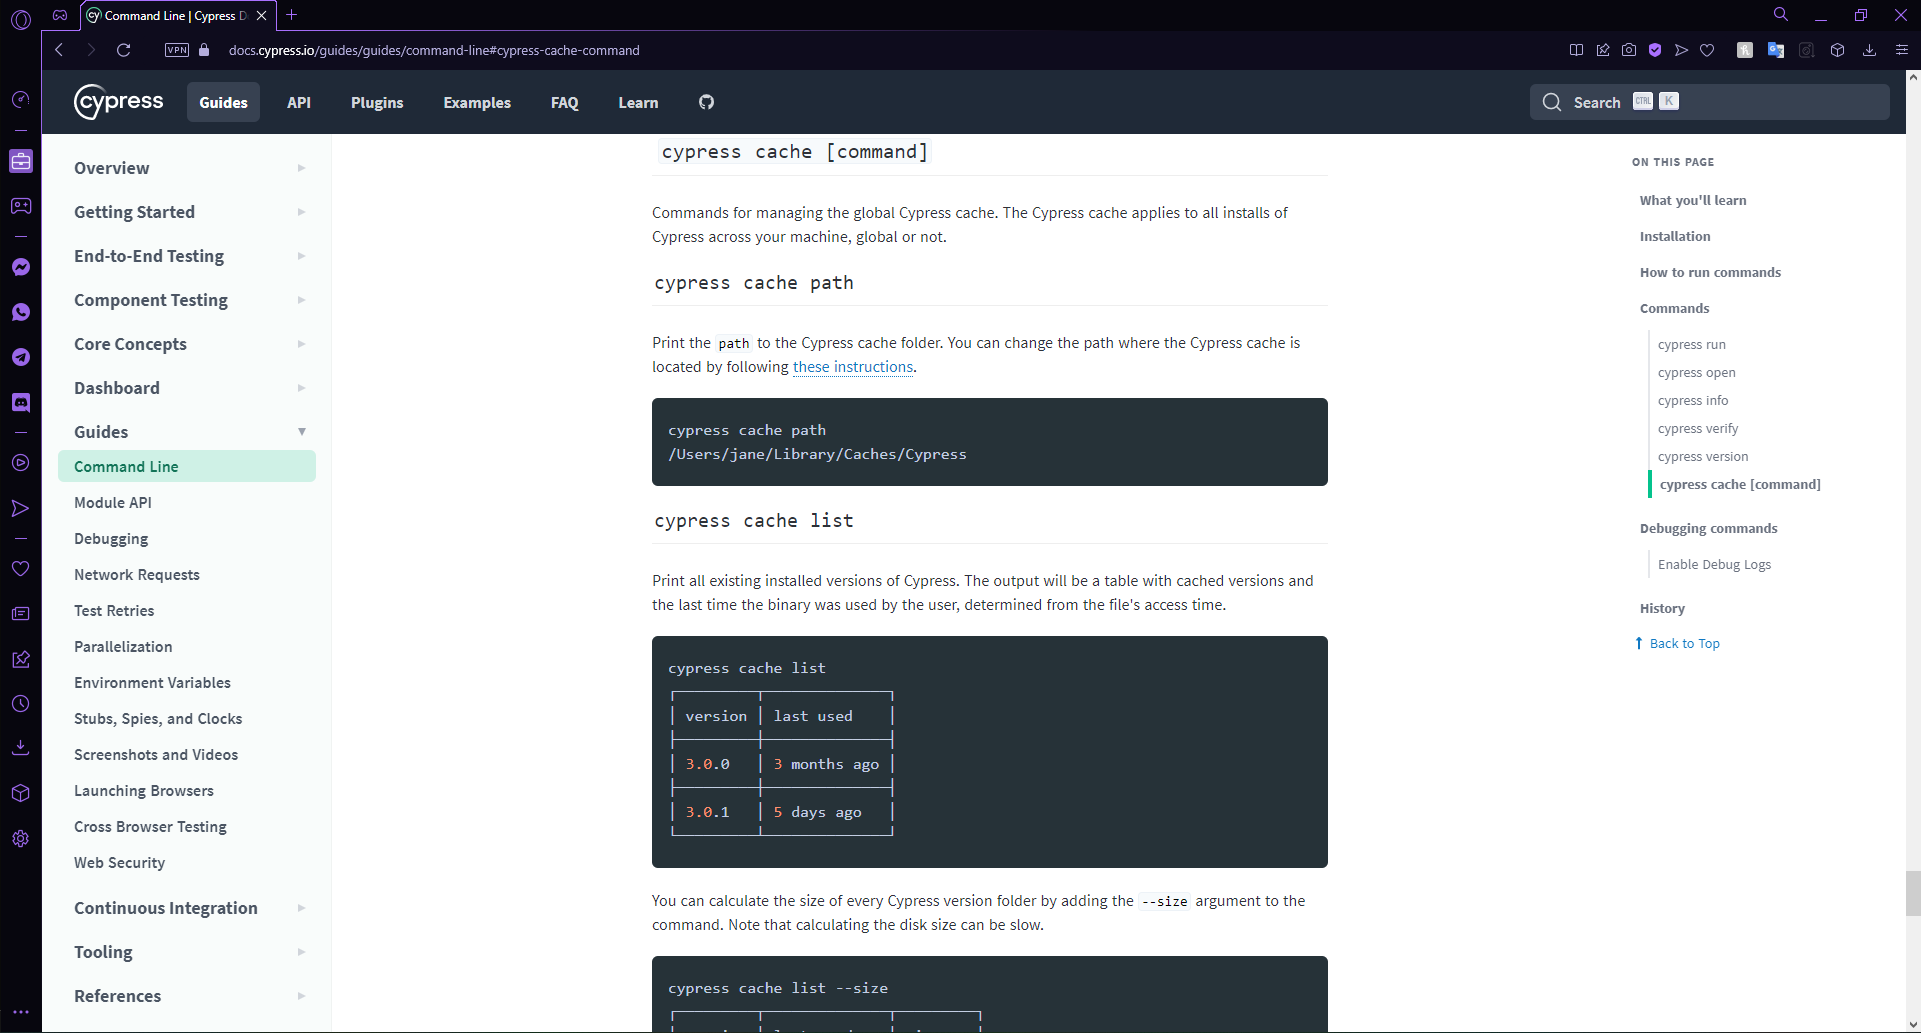Reload the page
The image size is (1921, 1033).
coord(124,50)
